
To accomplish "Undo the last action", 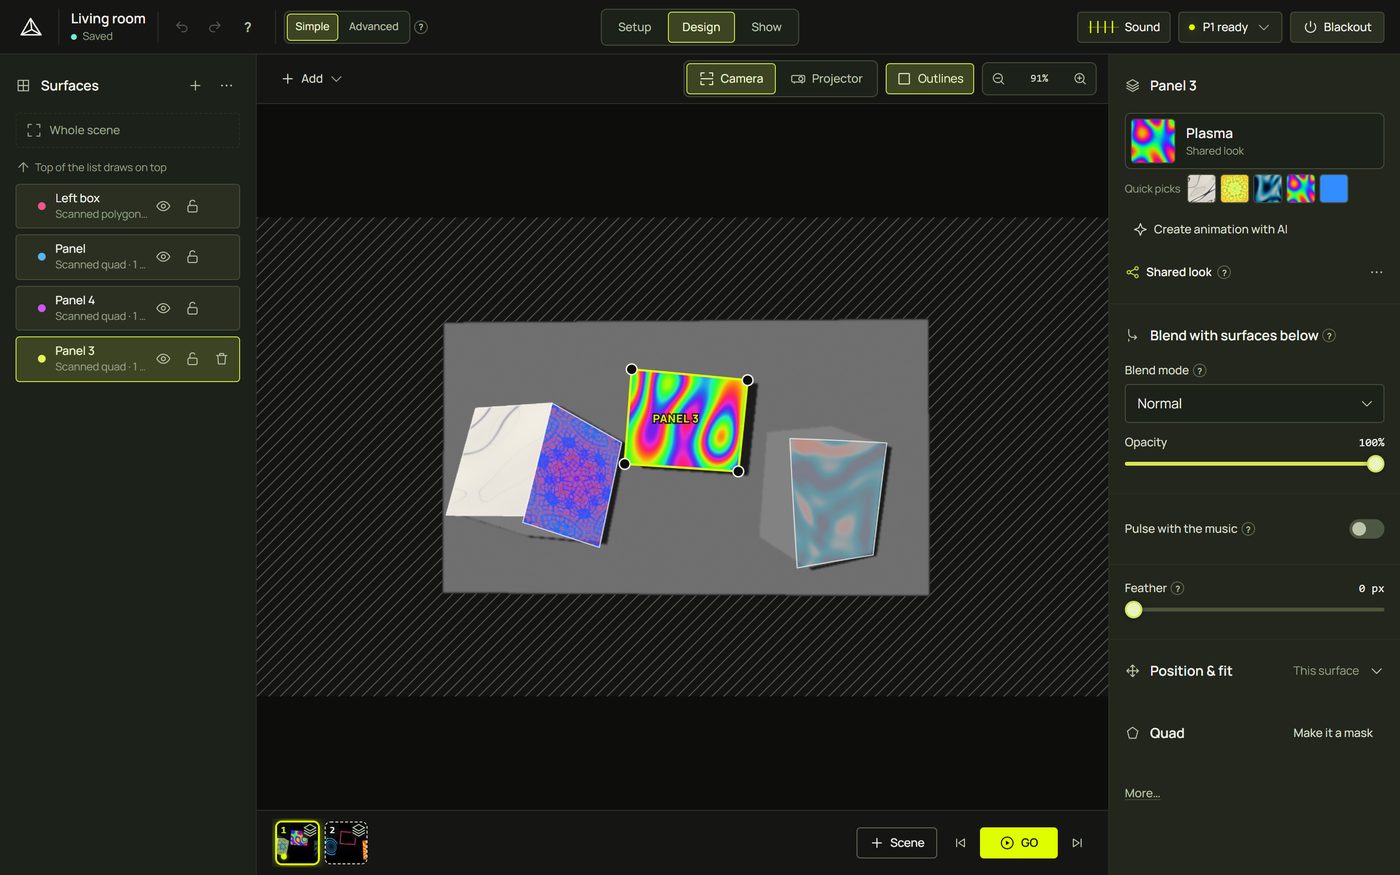I will click(182, 27).
